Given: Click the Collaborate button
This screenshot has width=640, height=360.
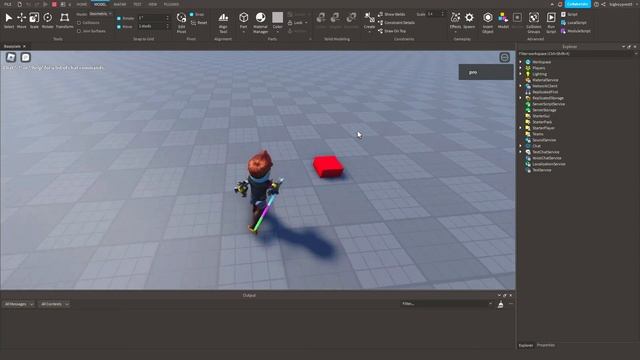Looking at the screenshot, I should point(578,4).
